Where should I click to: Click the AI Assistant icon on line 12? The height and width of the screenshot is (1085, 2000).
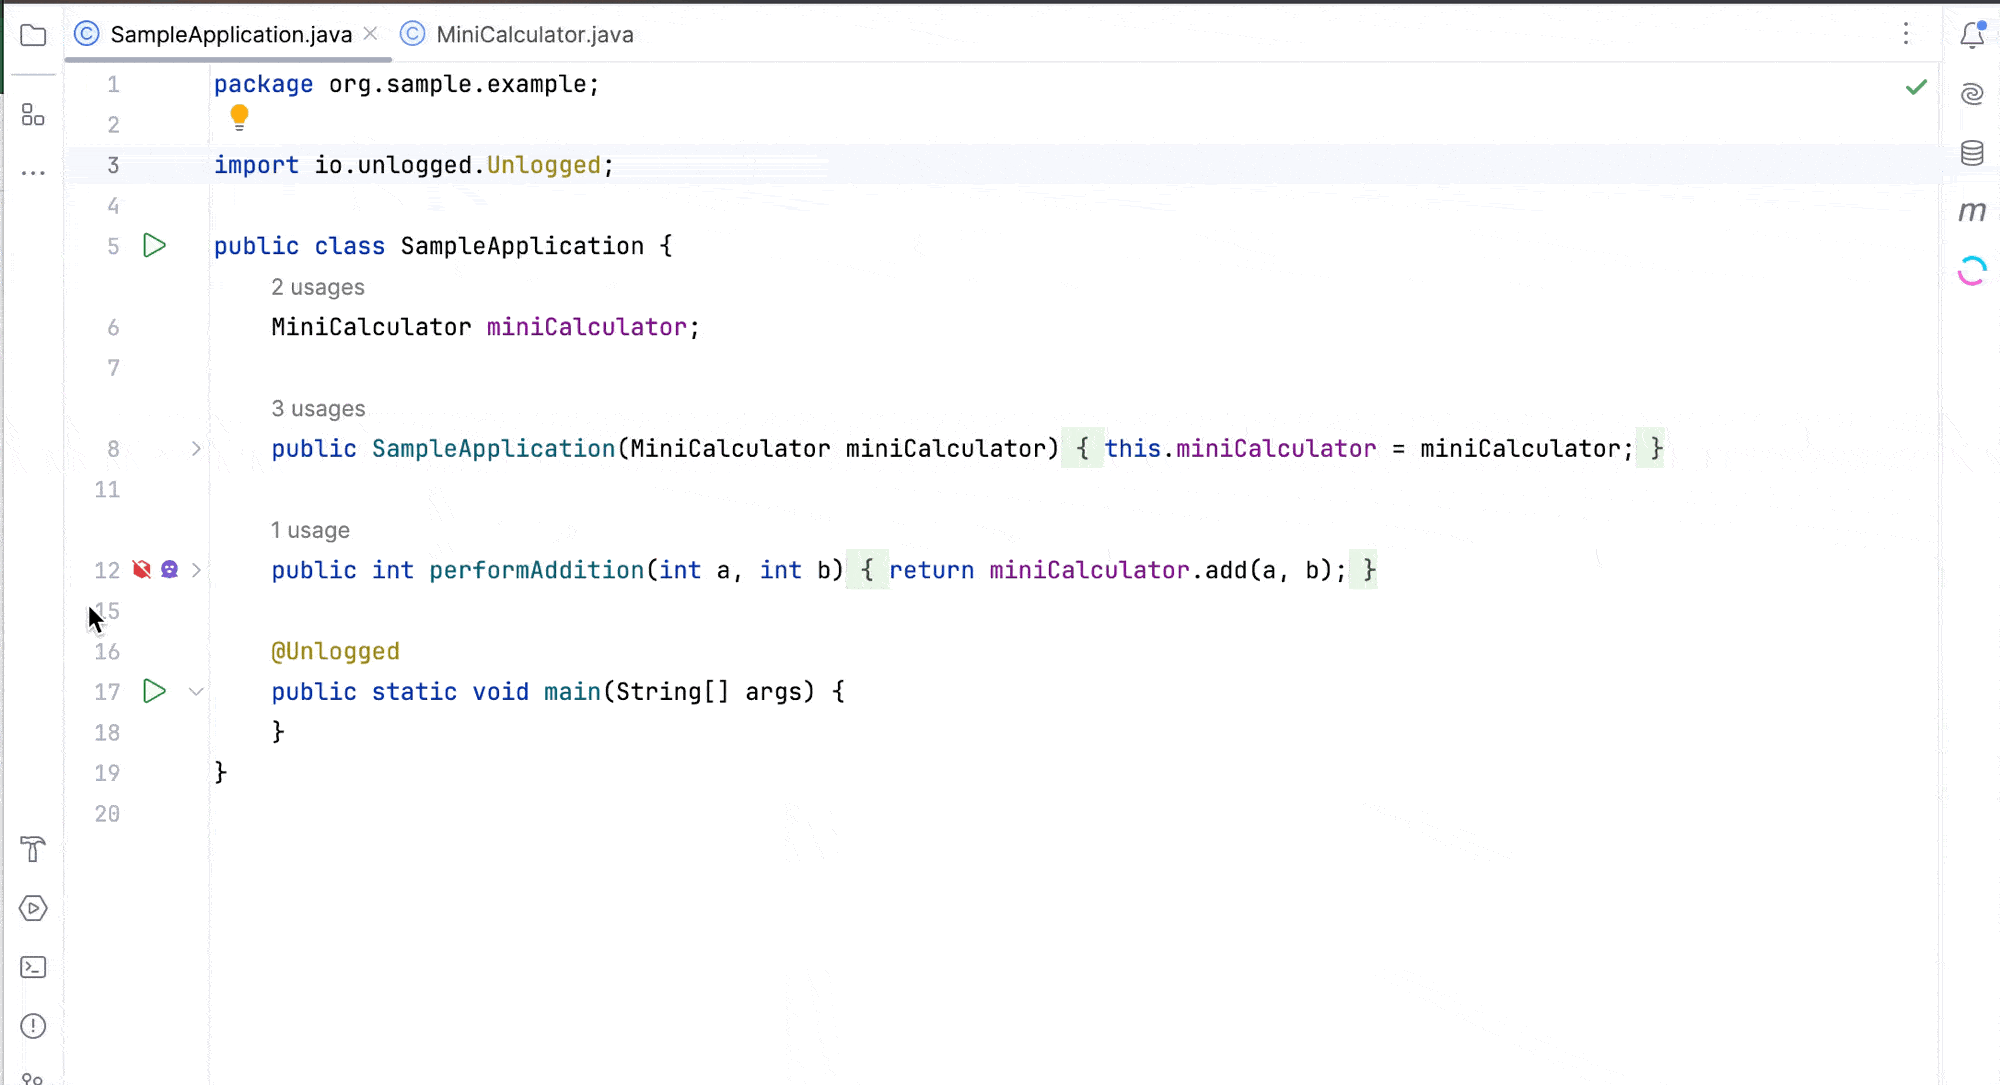[x=169, y=569]
